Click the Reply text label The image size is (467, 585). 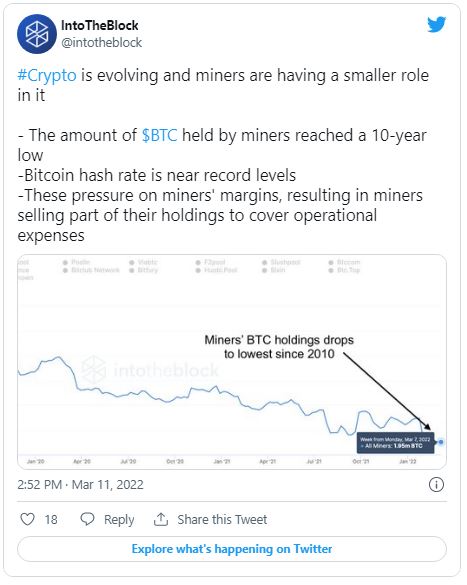click(119, 519)
